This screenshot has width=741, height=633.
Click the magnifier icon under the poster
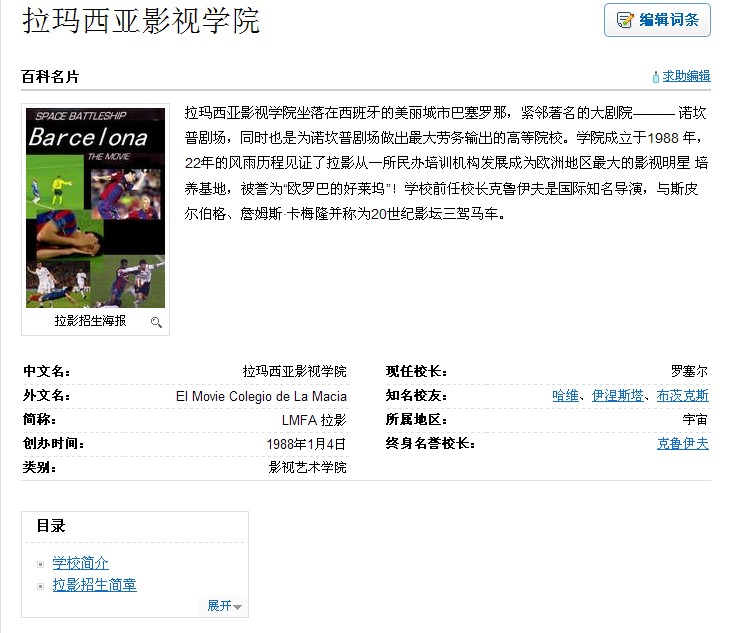pyautogui.click(x=156, y=322)
